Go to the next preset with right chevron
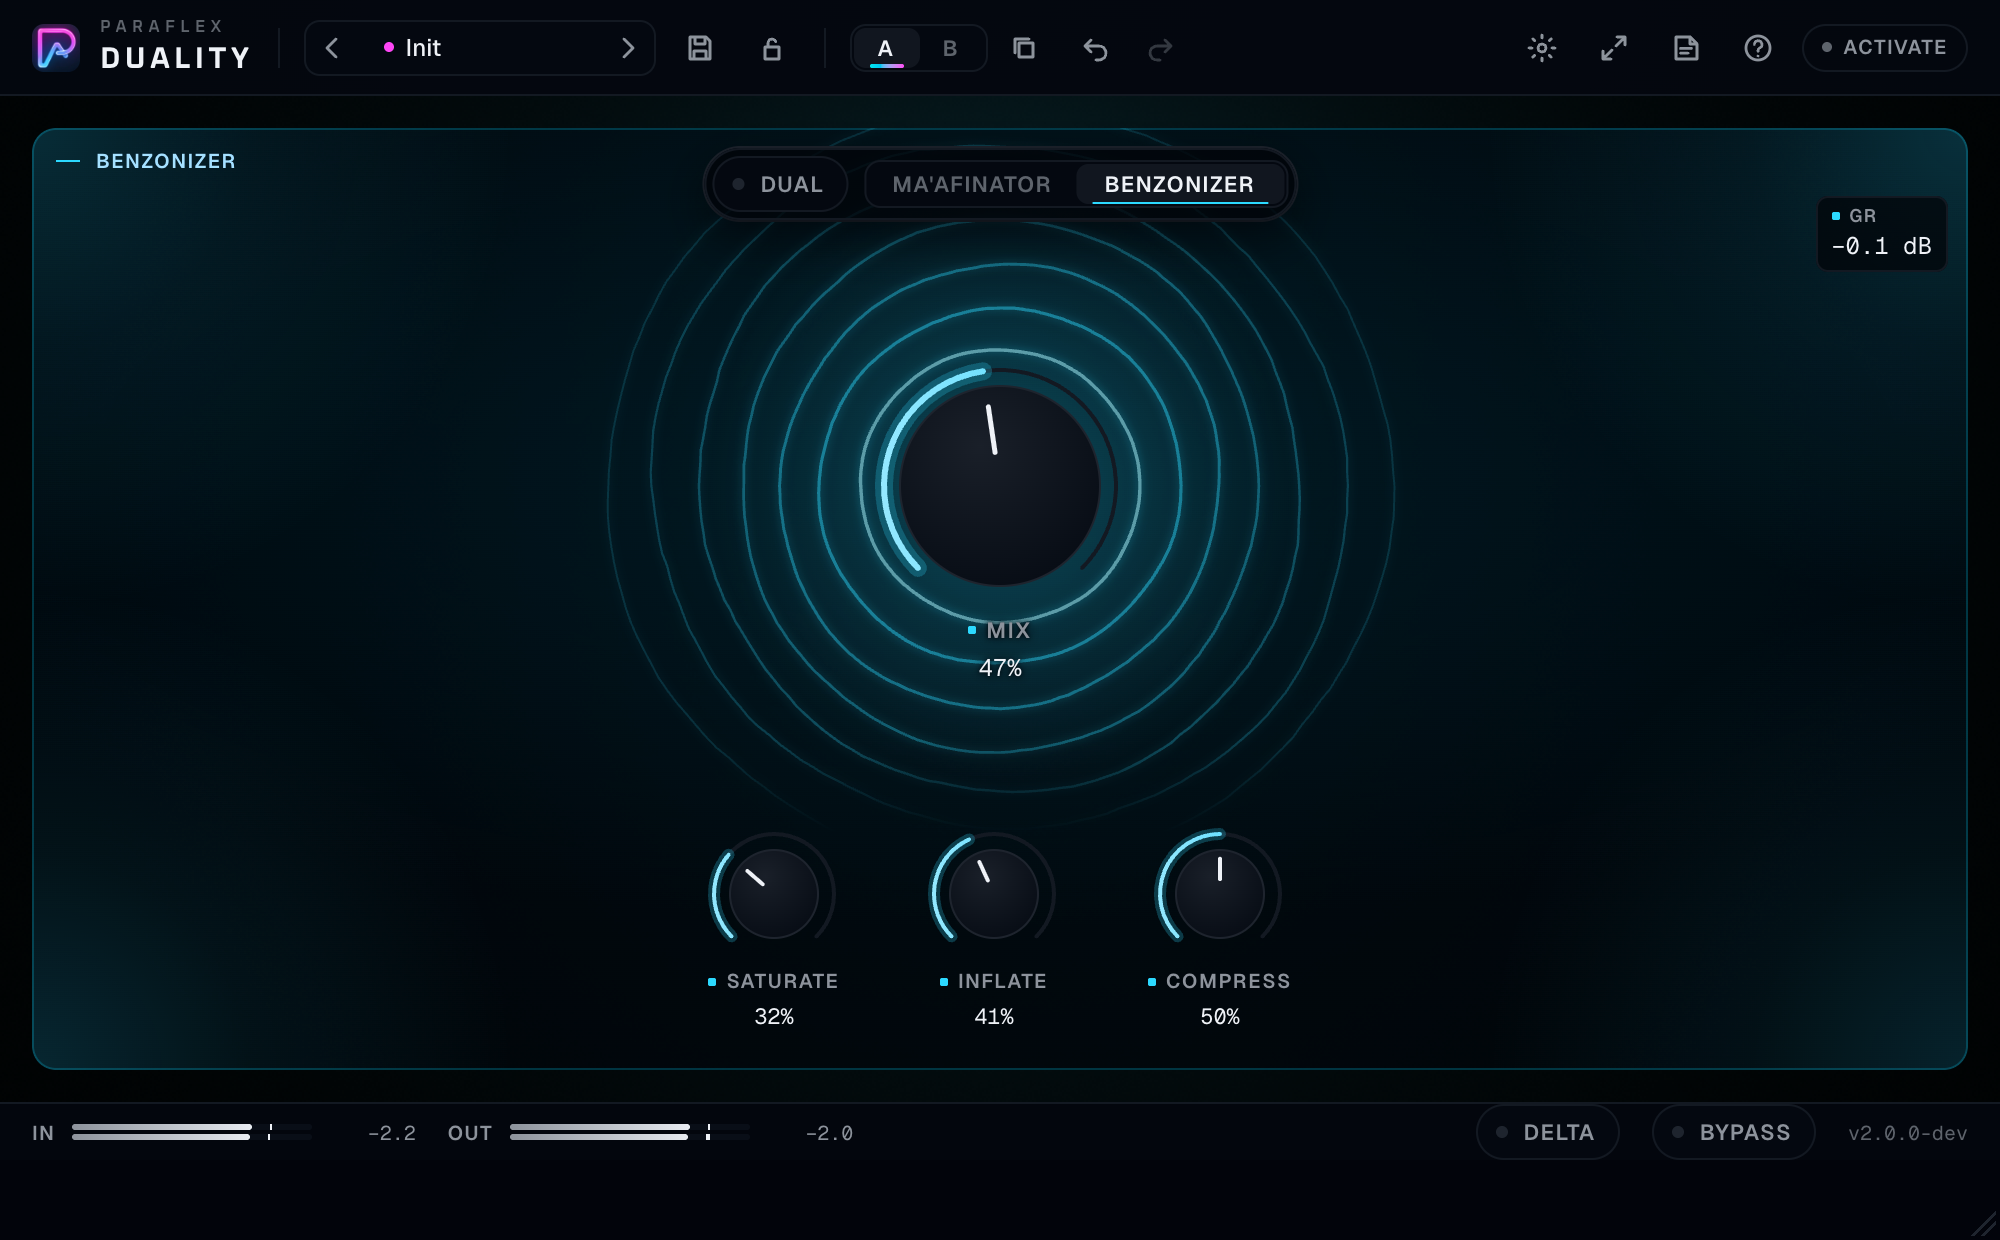Screen dimensions: 2000x1240 pos(628,48)
